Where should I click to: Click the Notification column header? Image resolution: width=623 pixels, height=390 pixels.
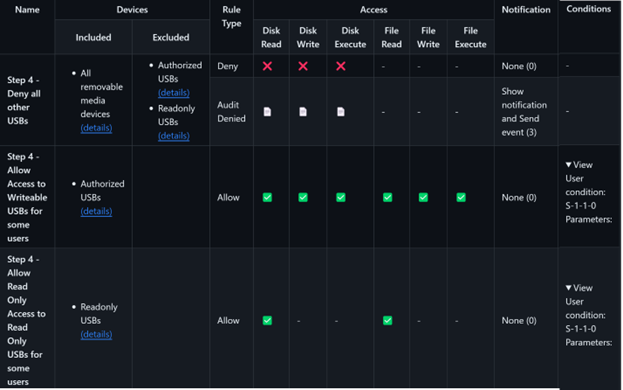click(526, 10)
